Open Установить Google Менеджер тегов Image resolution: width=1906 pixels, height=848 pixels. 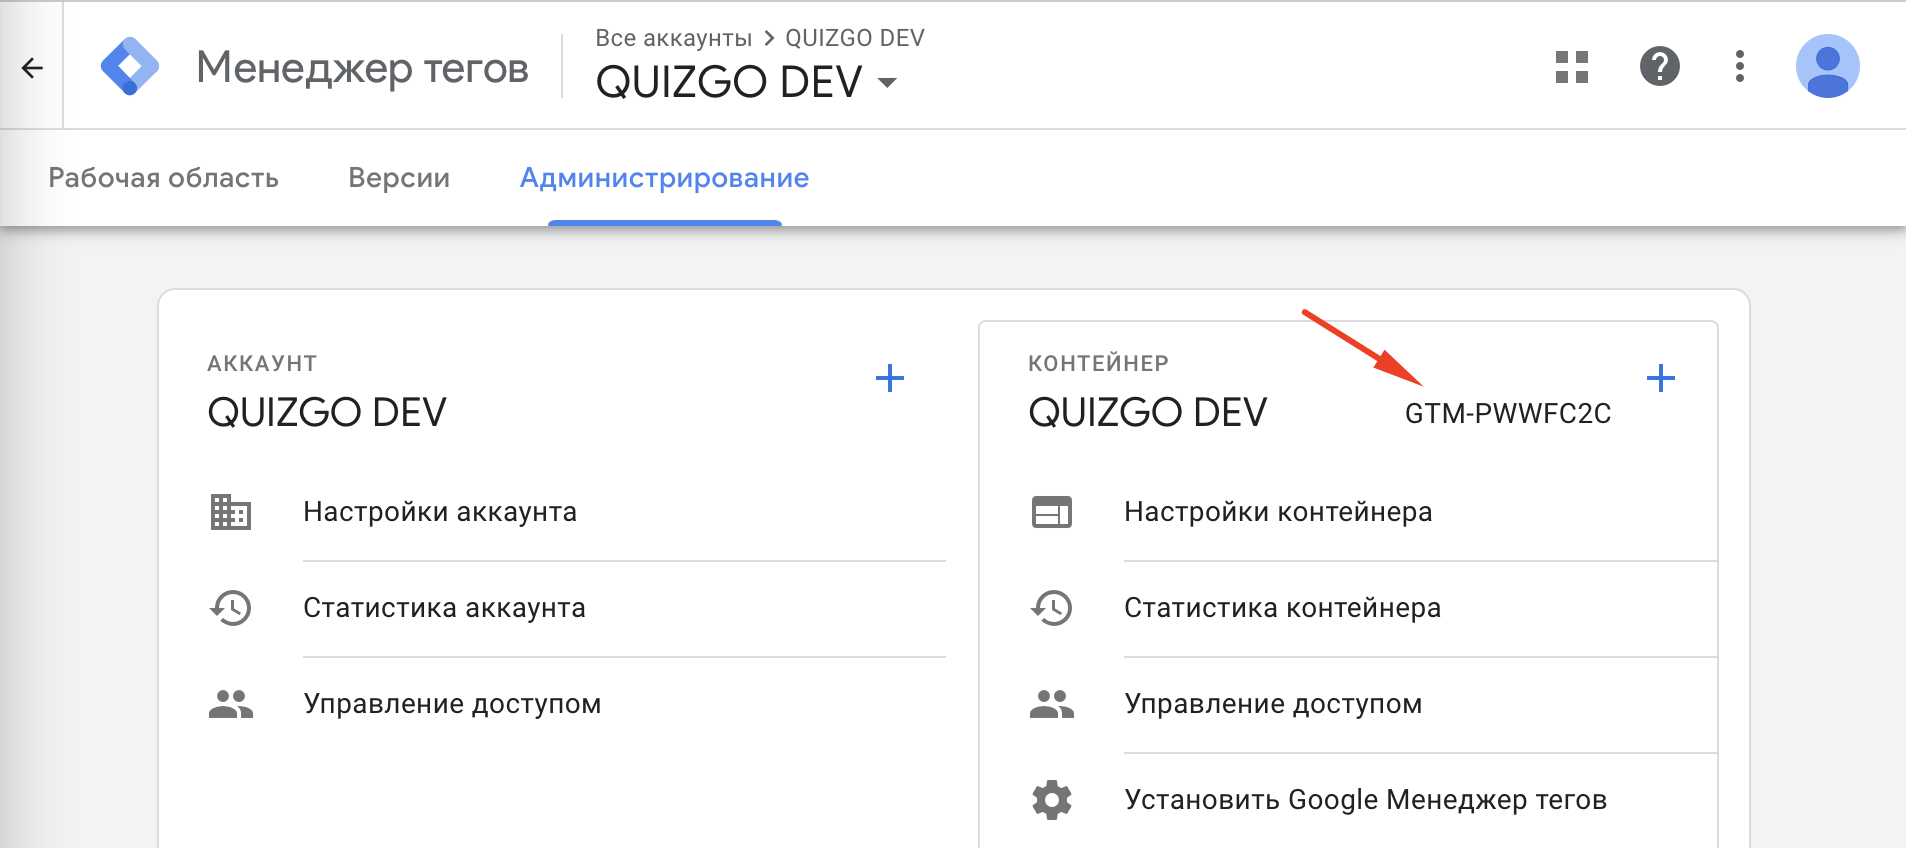coord(1365,800)
